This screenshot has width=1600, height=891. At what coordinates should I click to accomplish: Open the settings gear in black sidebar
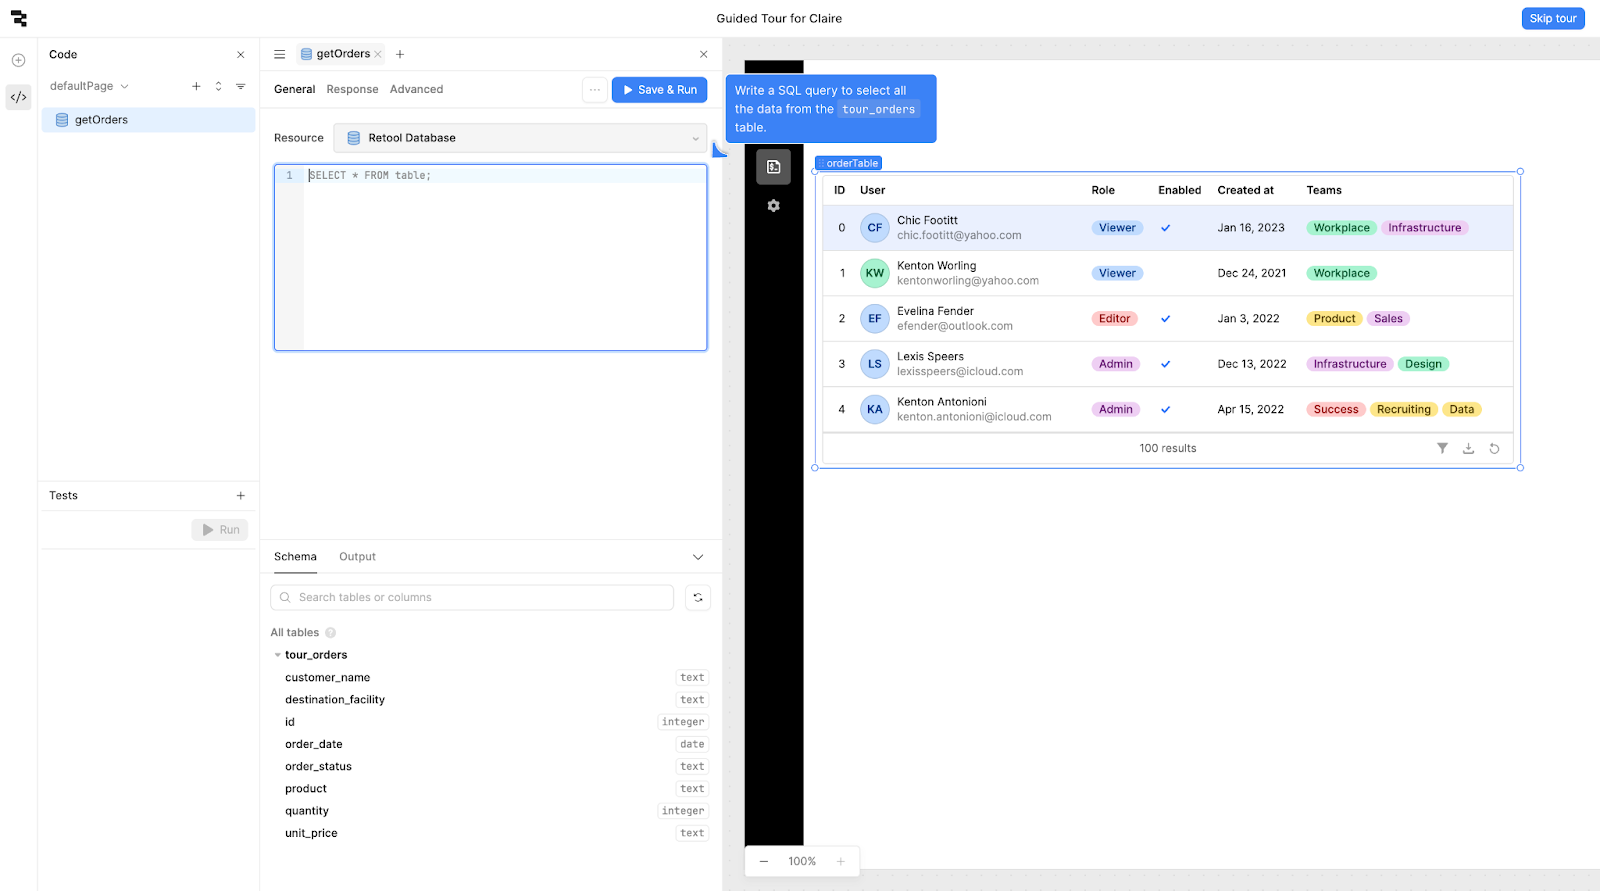pos(773,206)
